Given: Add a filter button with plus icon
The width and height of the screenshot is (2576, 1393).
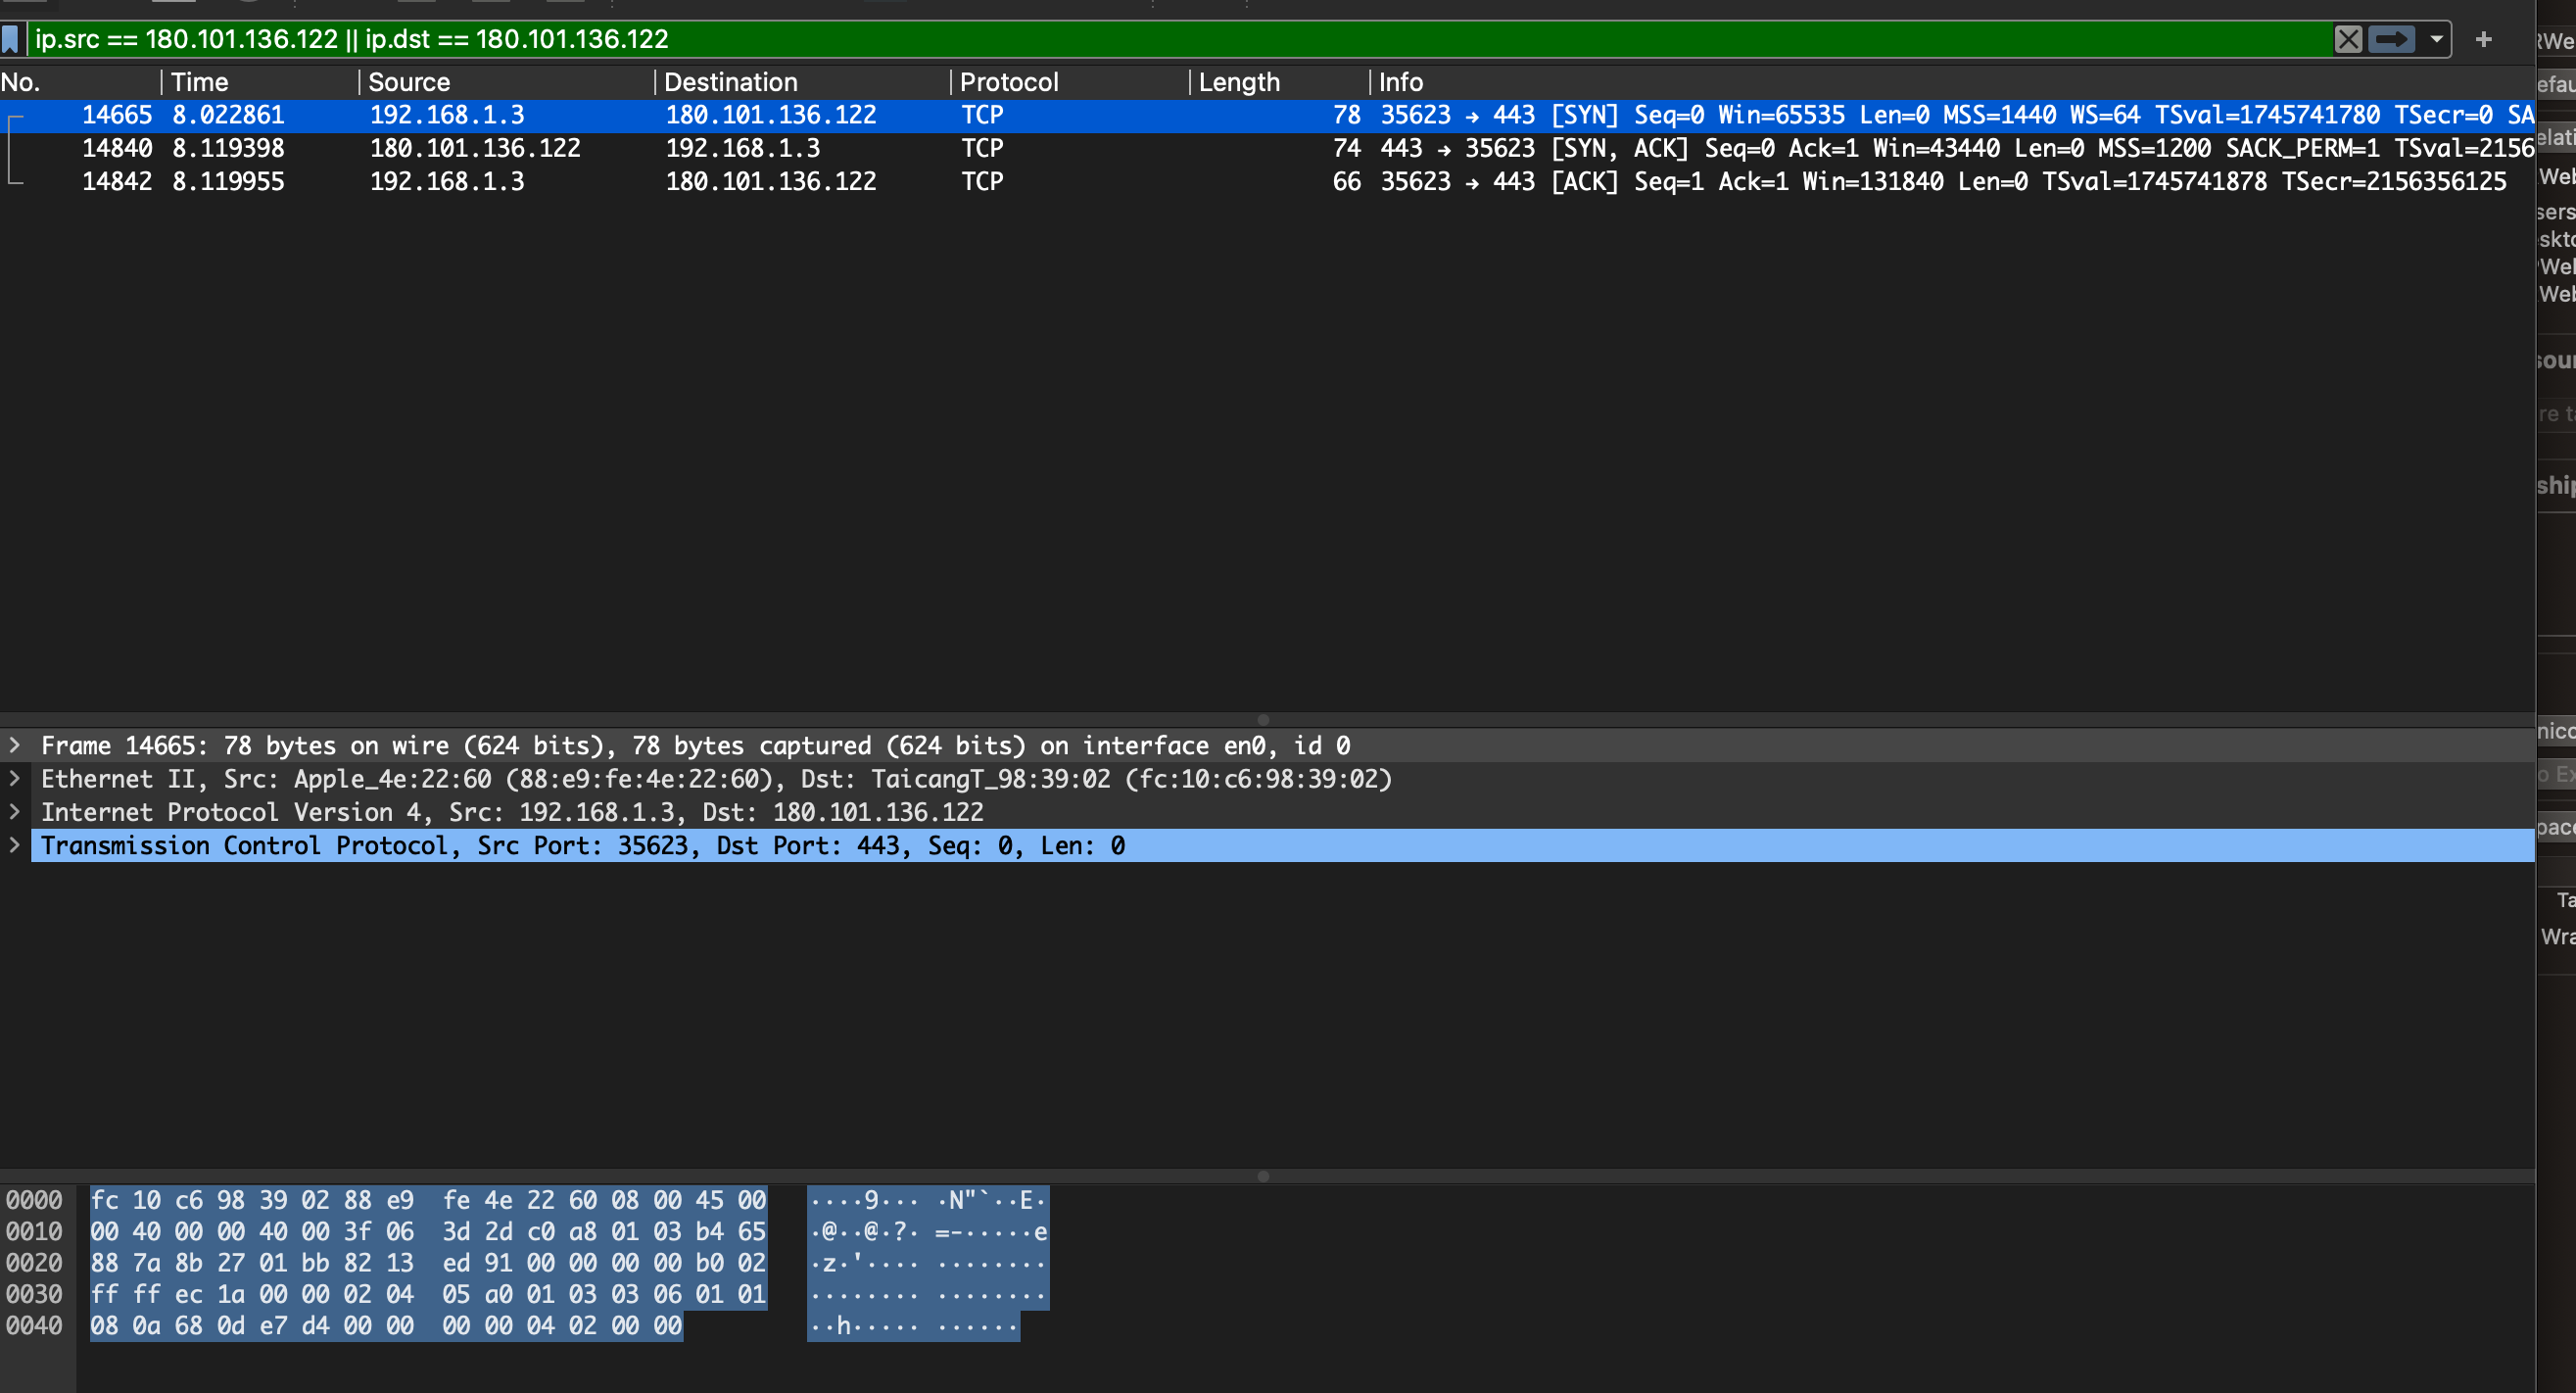Looking at the screenshot, I should 2483,39.
